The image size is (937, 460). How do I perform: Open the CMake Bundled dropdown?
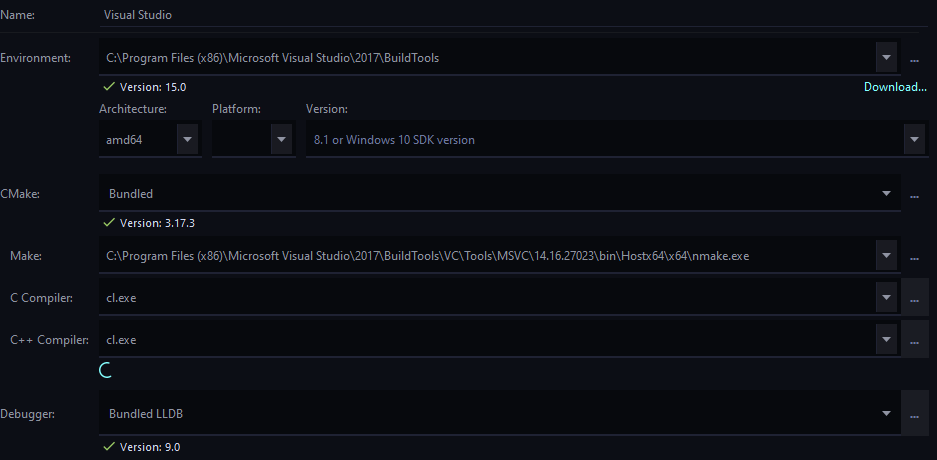coord(886,194)
